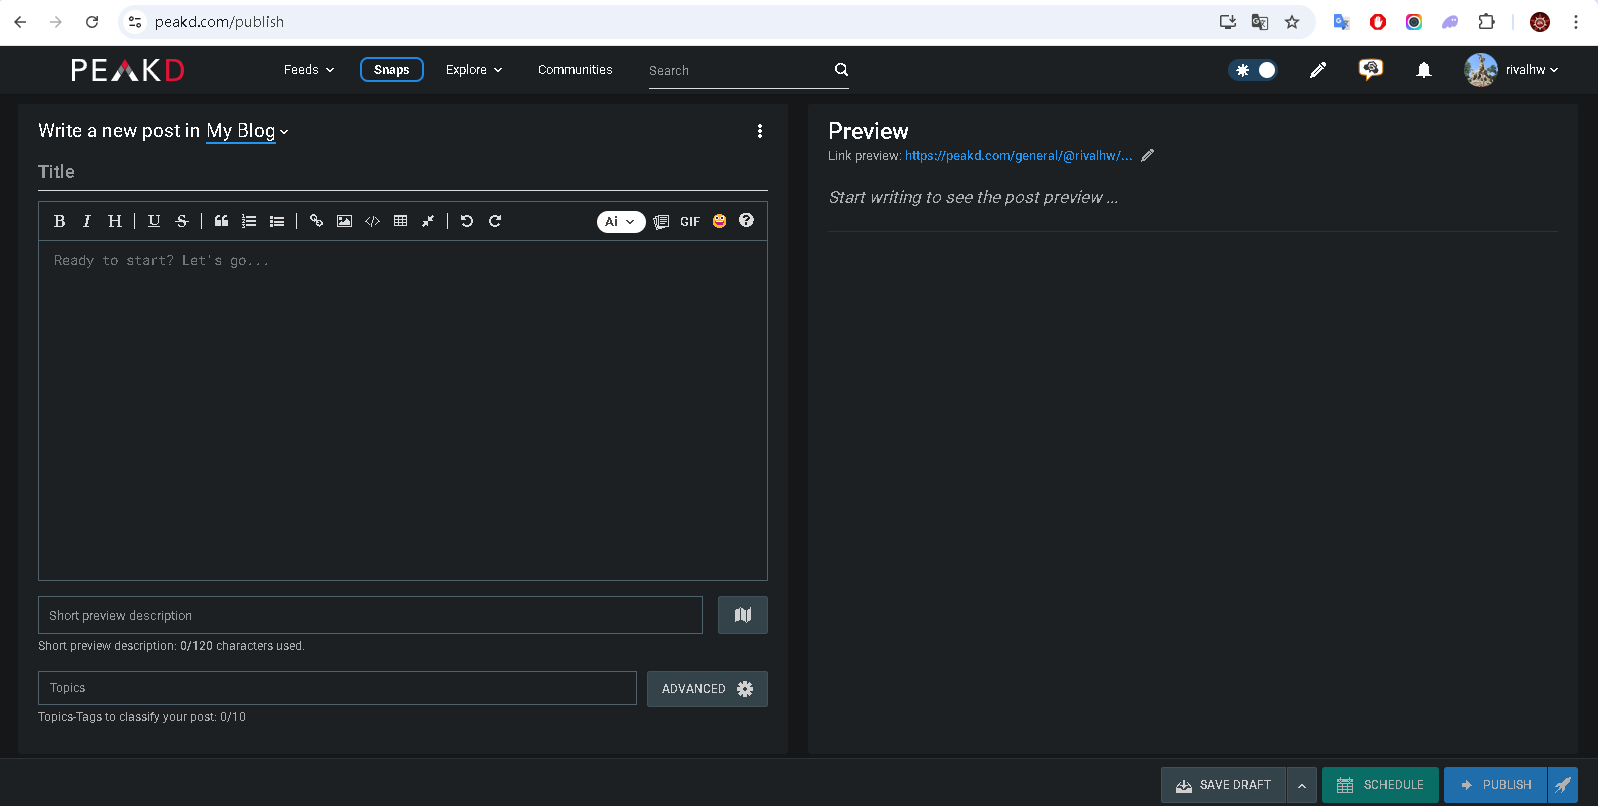This screenshot has height=806, width=1598.
Task: Insert a numbered list
Action: coord(249,221)
